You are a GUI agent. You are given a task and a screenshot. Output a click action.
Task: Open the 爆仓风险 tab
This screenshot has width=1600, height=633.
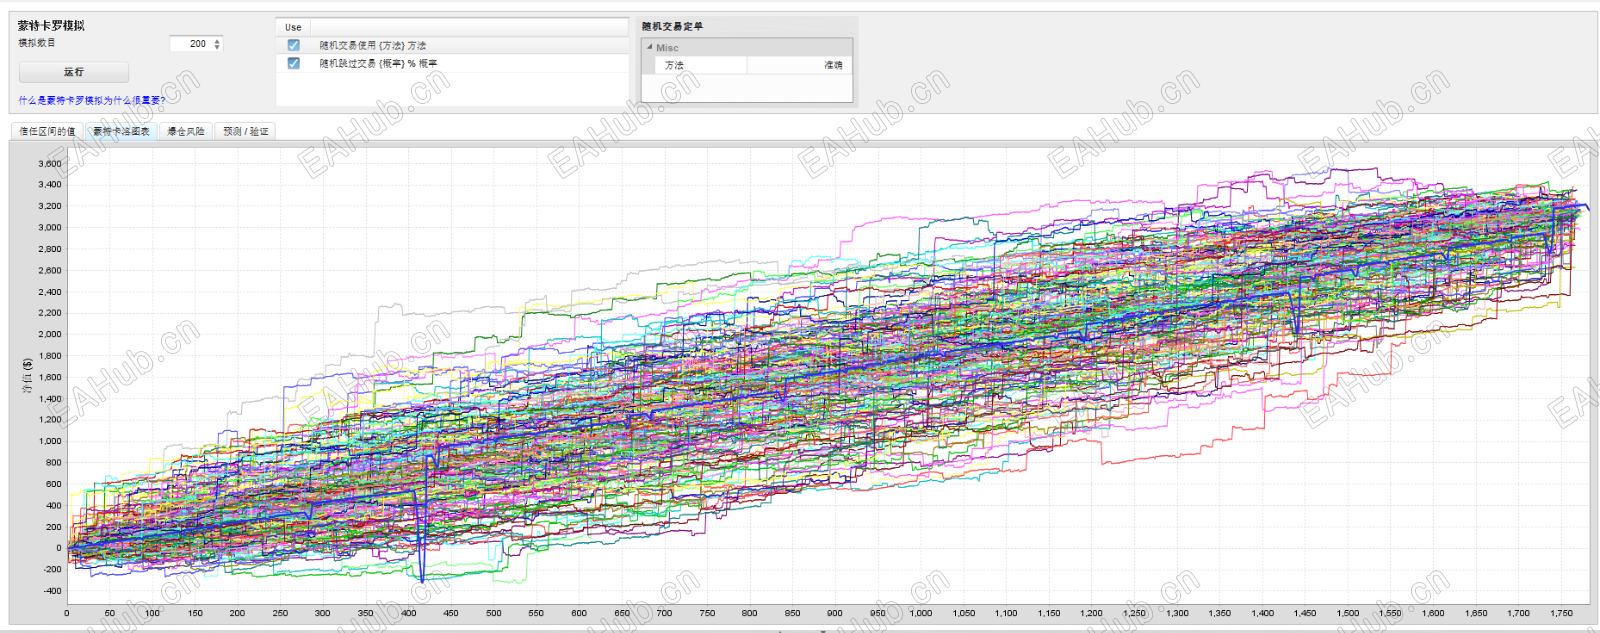tap(185, 131)
